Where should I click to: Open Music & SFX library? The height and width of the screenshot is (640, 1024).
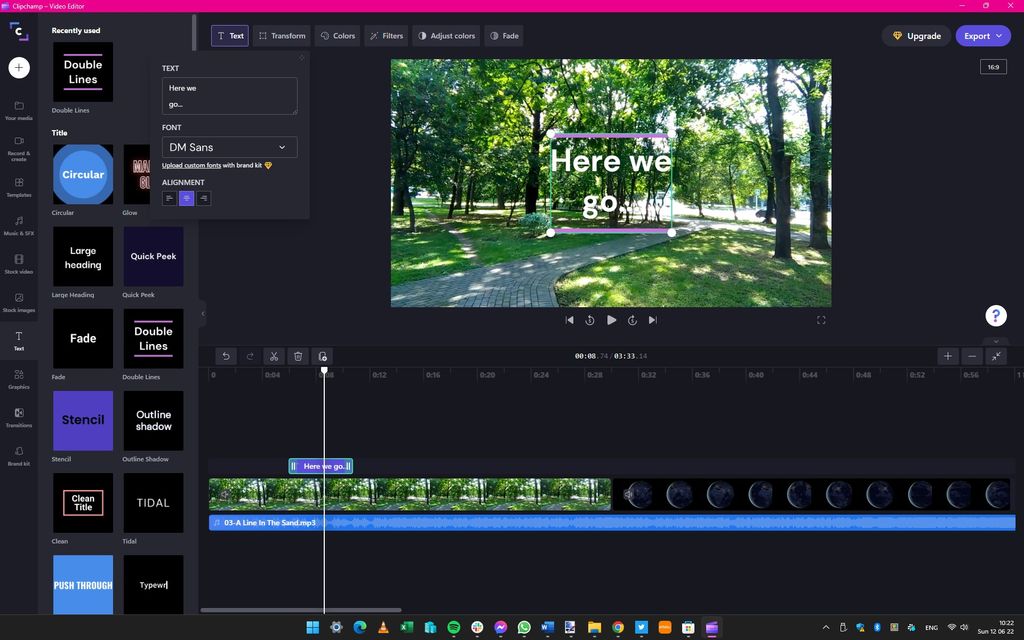[x=19, y=226]
